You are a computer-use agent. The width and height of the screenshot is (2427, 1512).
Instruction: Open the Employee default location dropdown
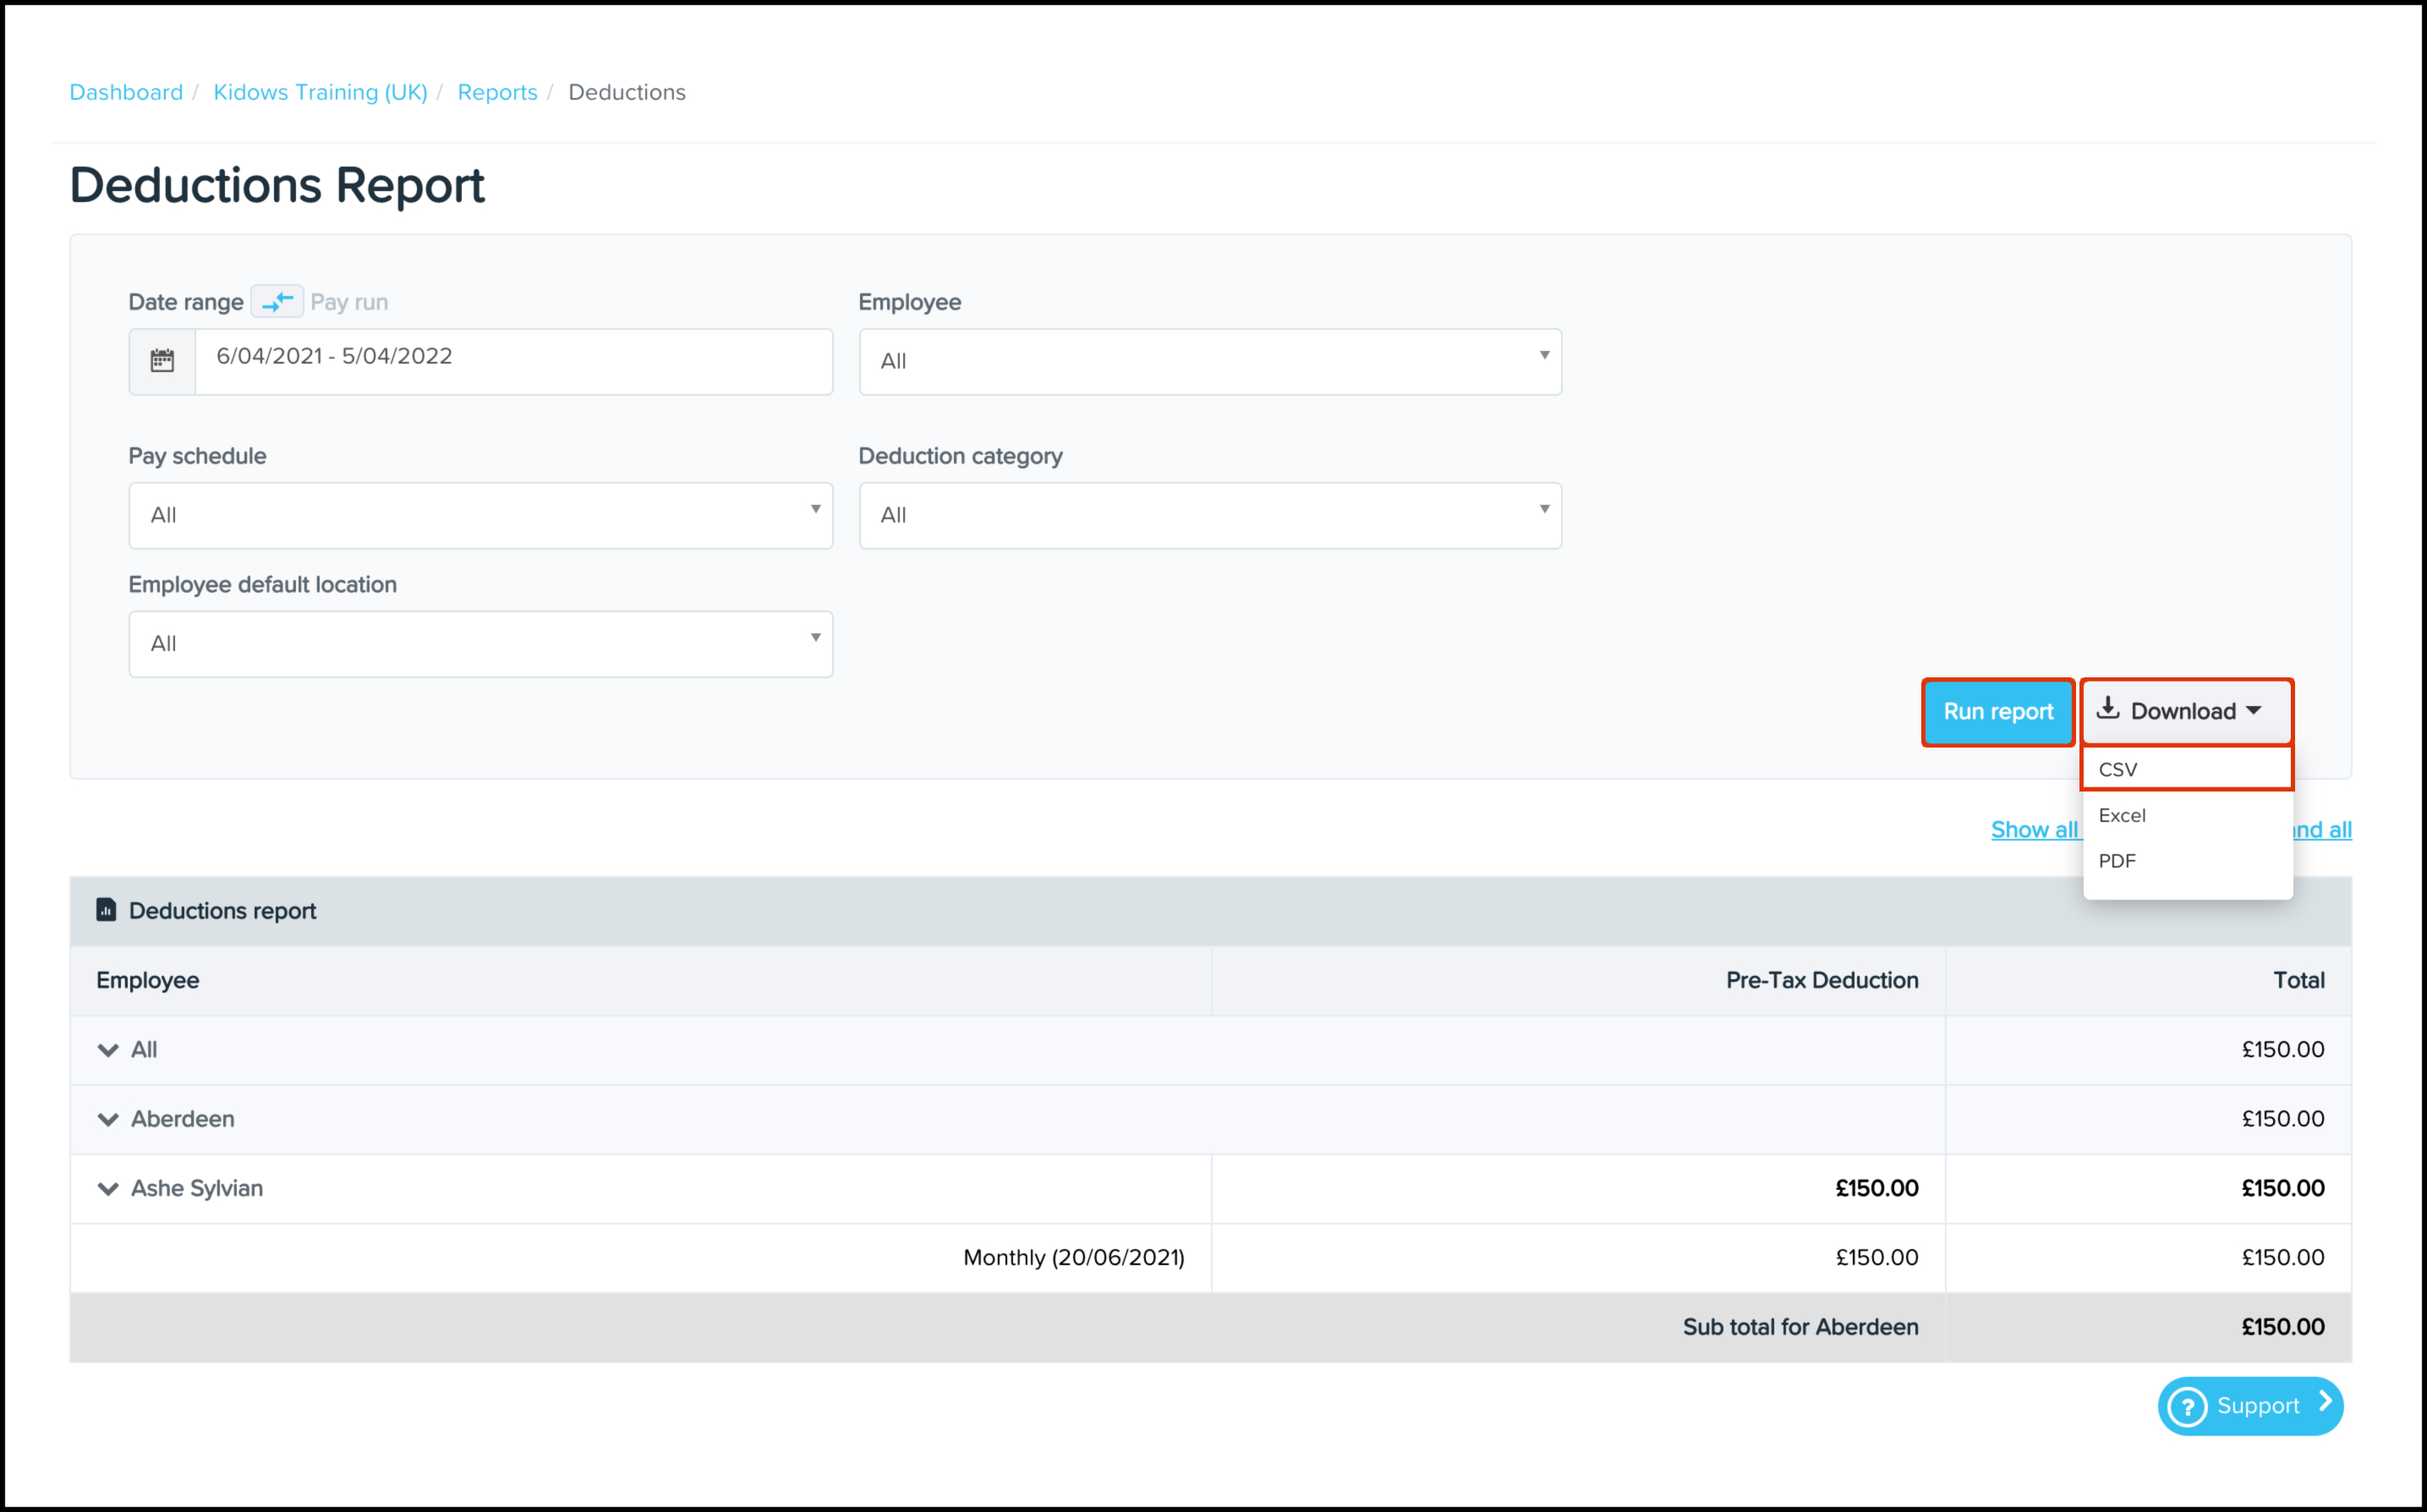[480, 644]
